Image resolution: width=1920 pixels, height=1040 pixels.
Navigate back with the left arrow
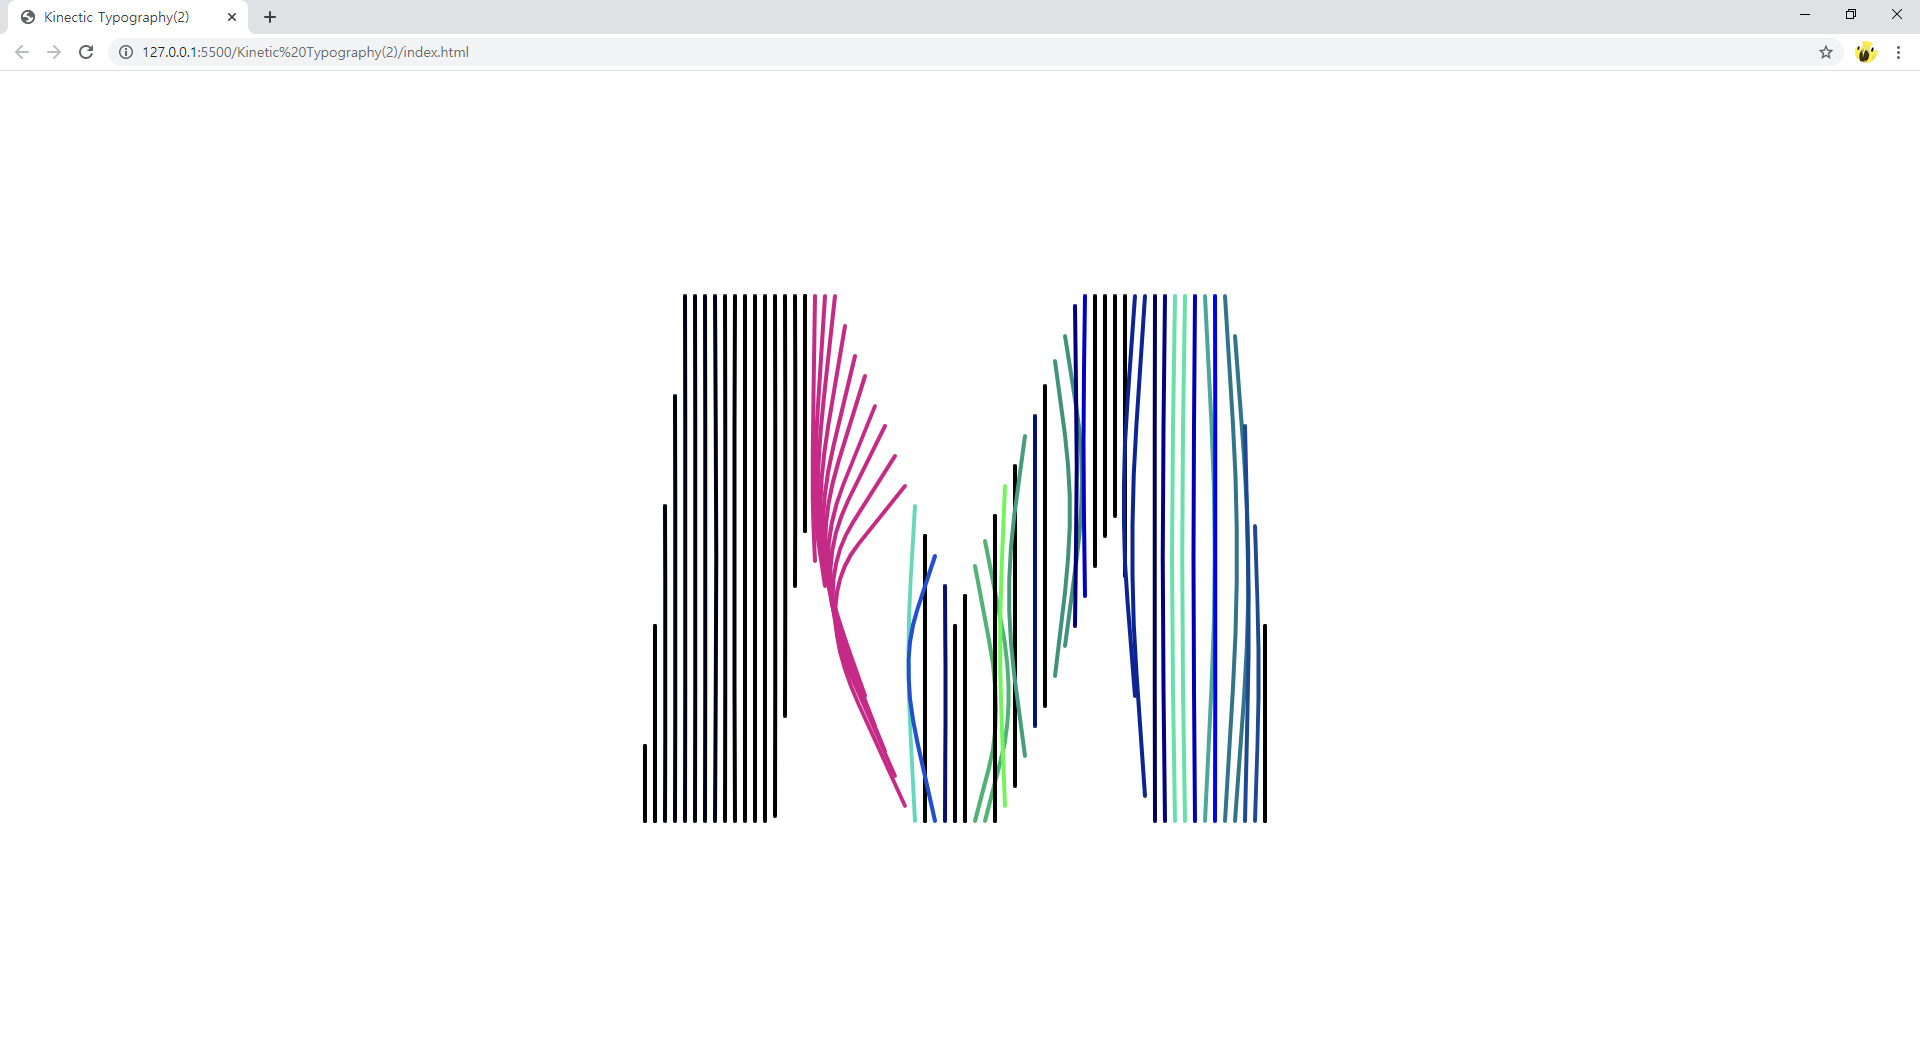tap(21, 52)
